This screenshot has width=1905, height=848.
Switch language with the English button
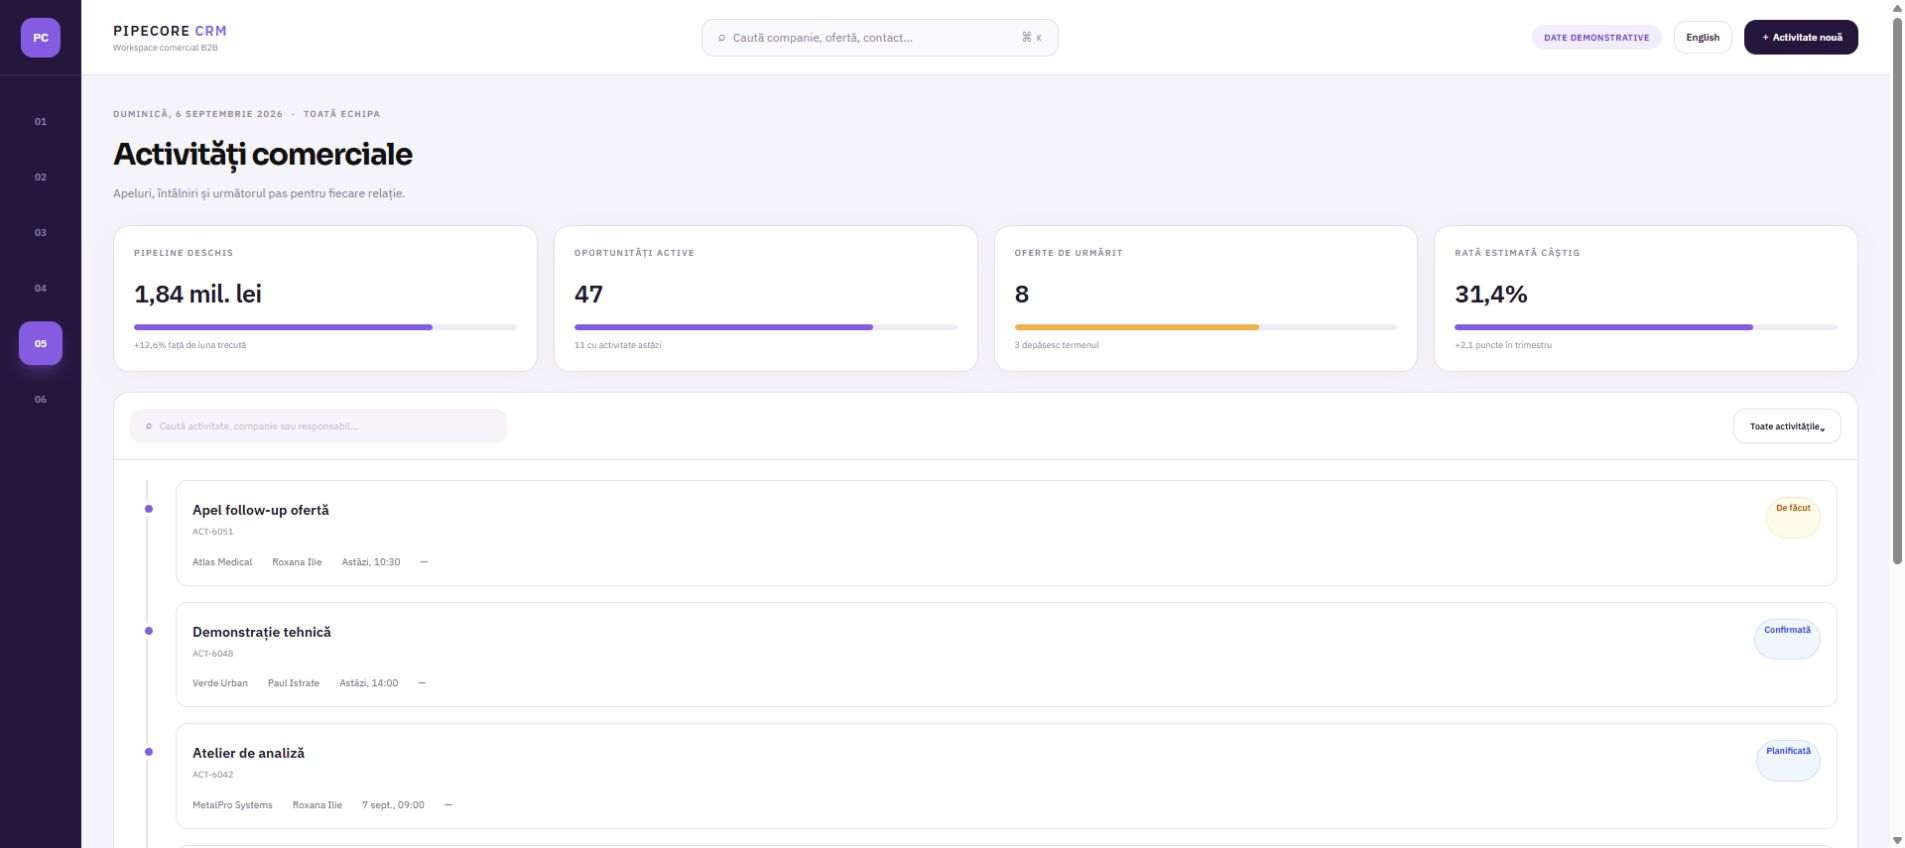[x=1702, y=38]
